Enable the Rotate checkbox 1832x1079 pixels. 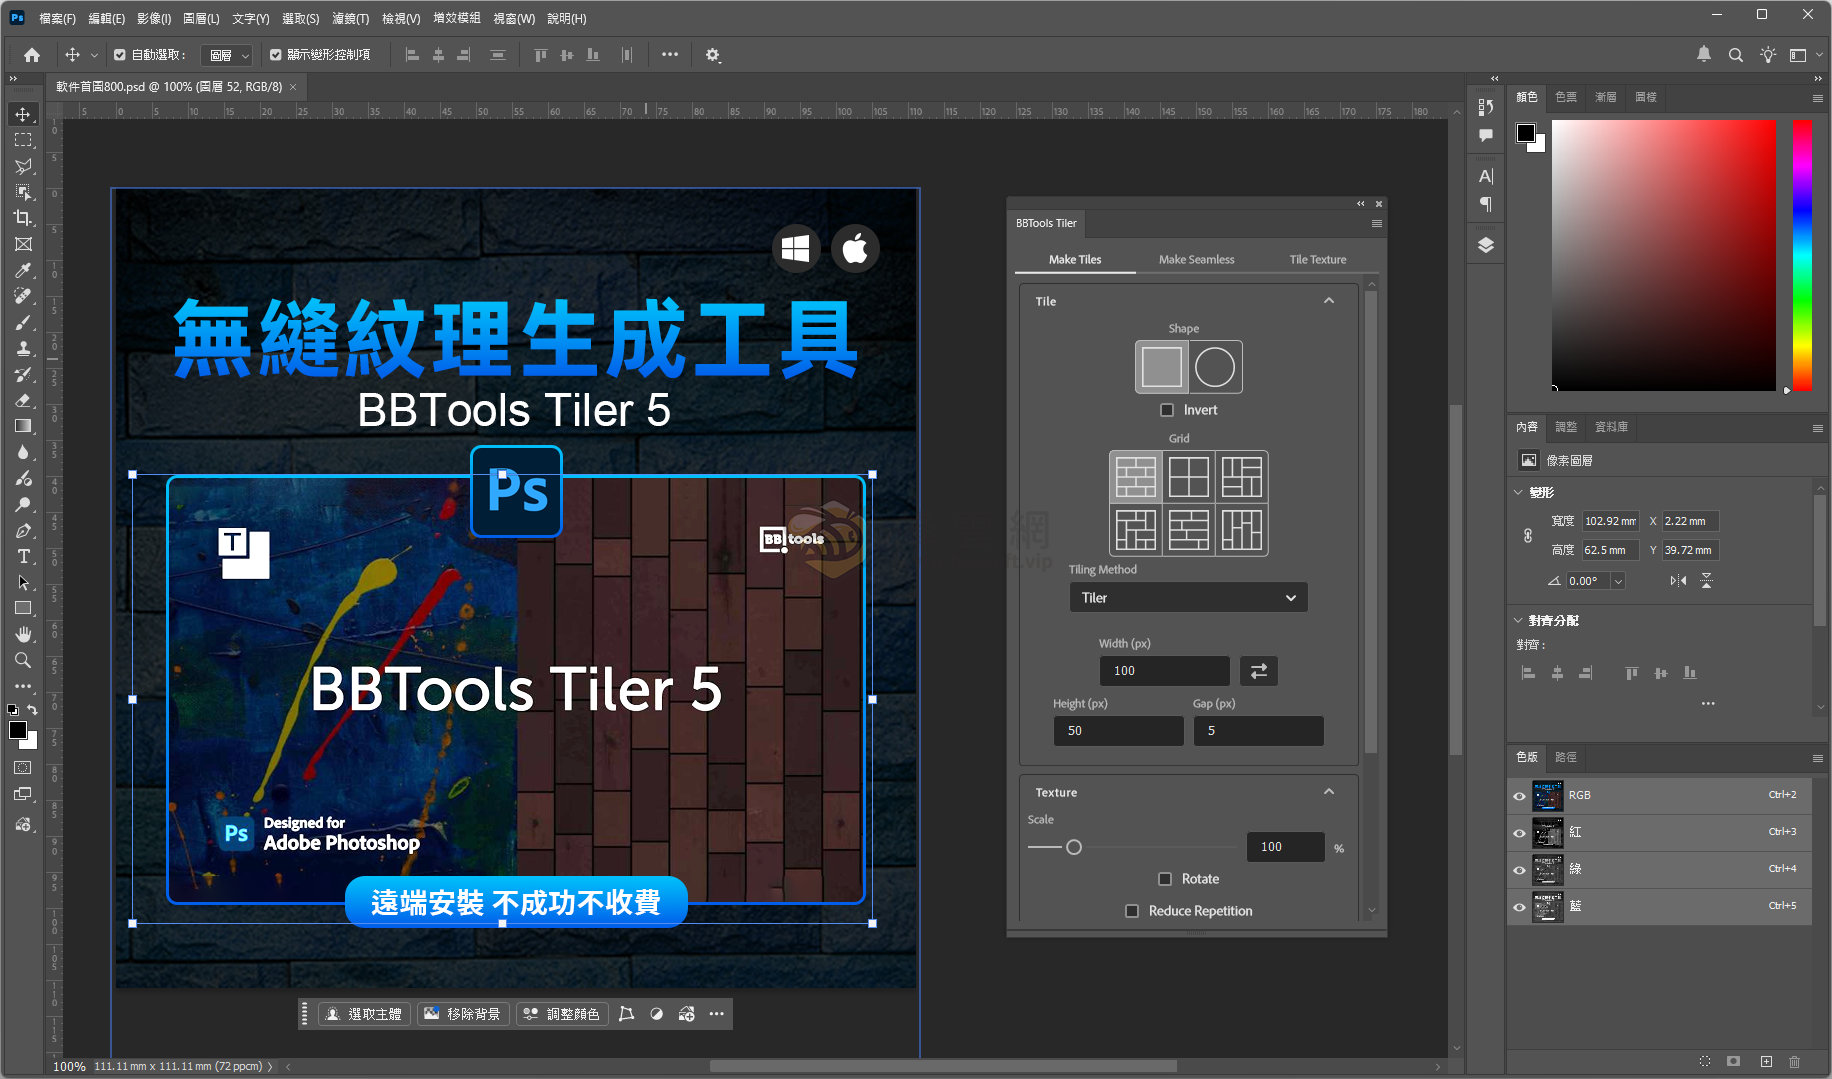click(x=1165, y=879)
